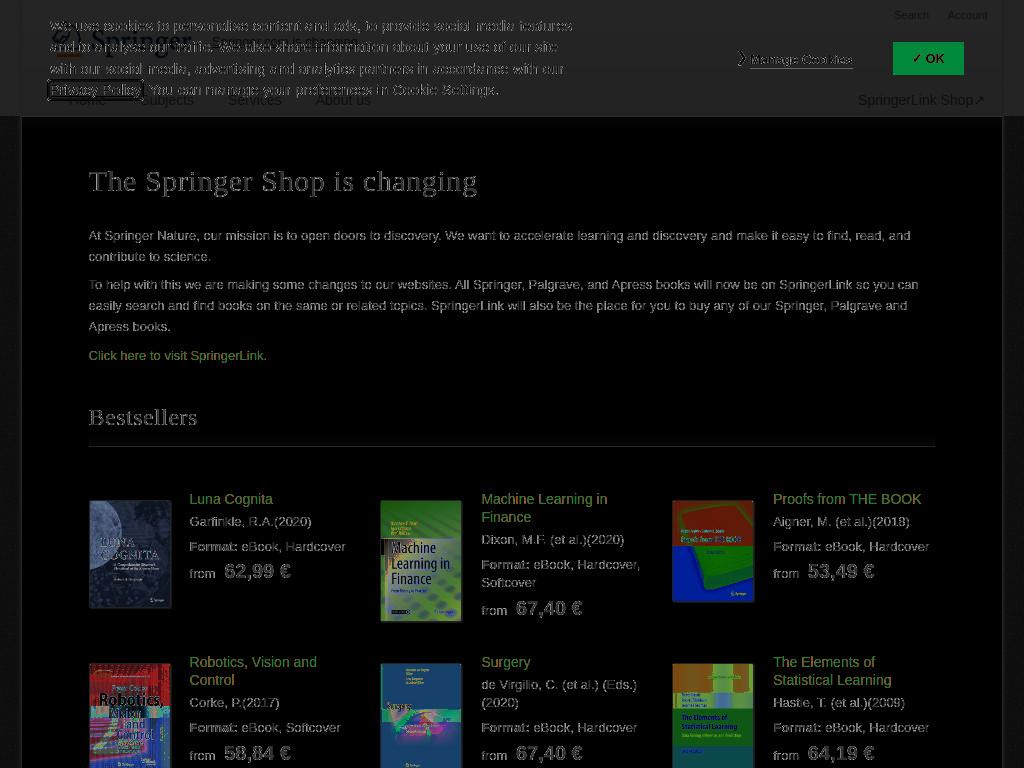Select author text 'Corke, P.(2017)'

234,703
